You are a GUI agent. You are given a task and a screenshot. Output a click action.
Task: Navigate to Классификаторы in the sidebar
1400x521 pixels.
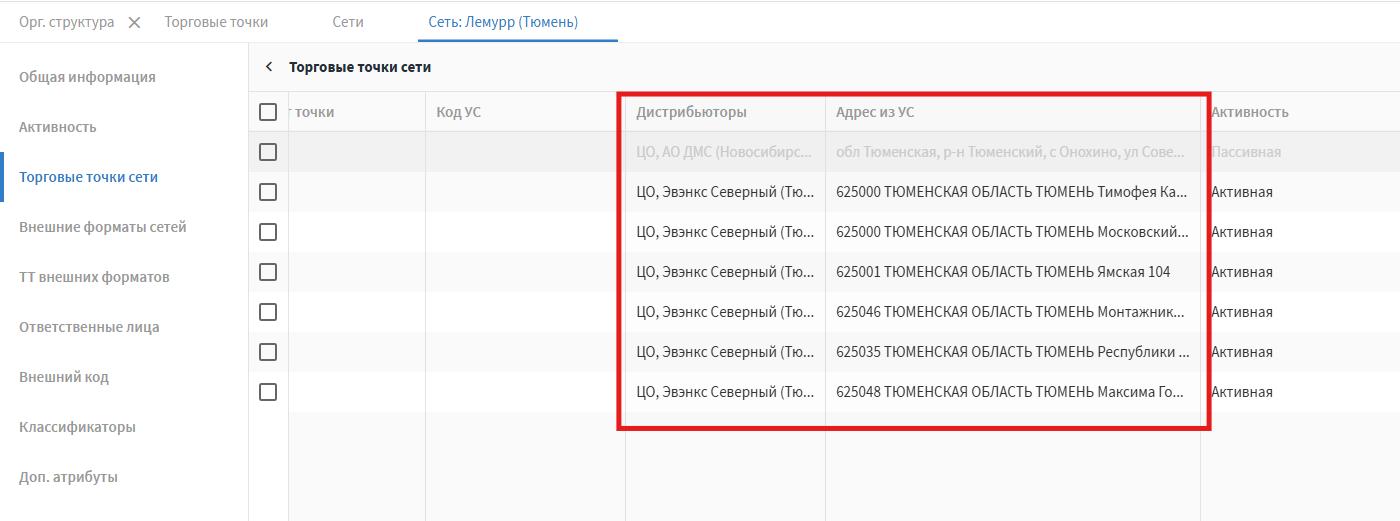click(77, 427)
